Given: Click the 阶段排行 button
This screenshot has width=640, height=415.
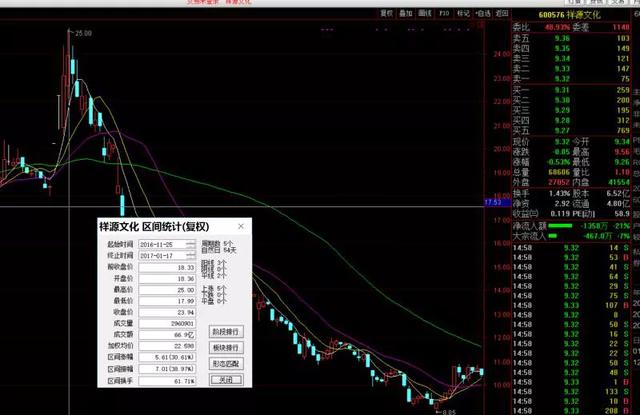Looking at the screenshot, I should 226,330.
